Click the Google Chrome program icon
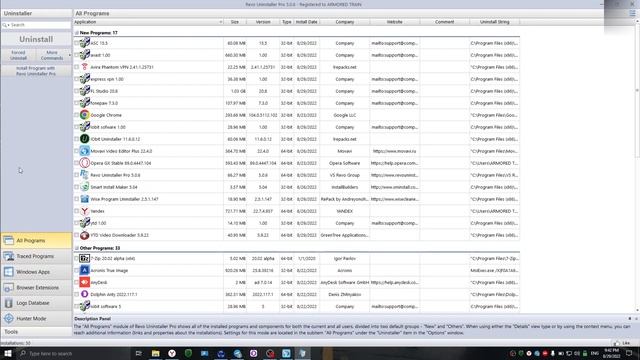640x360 pixels. point(84,115)
